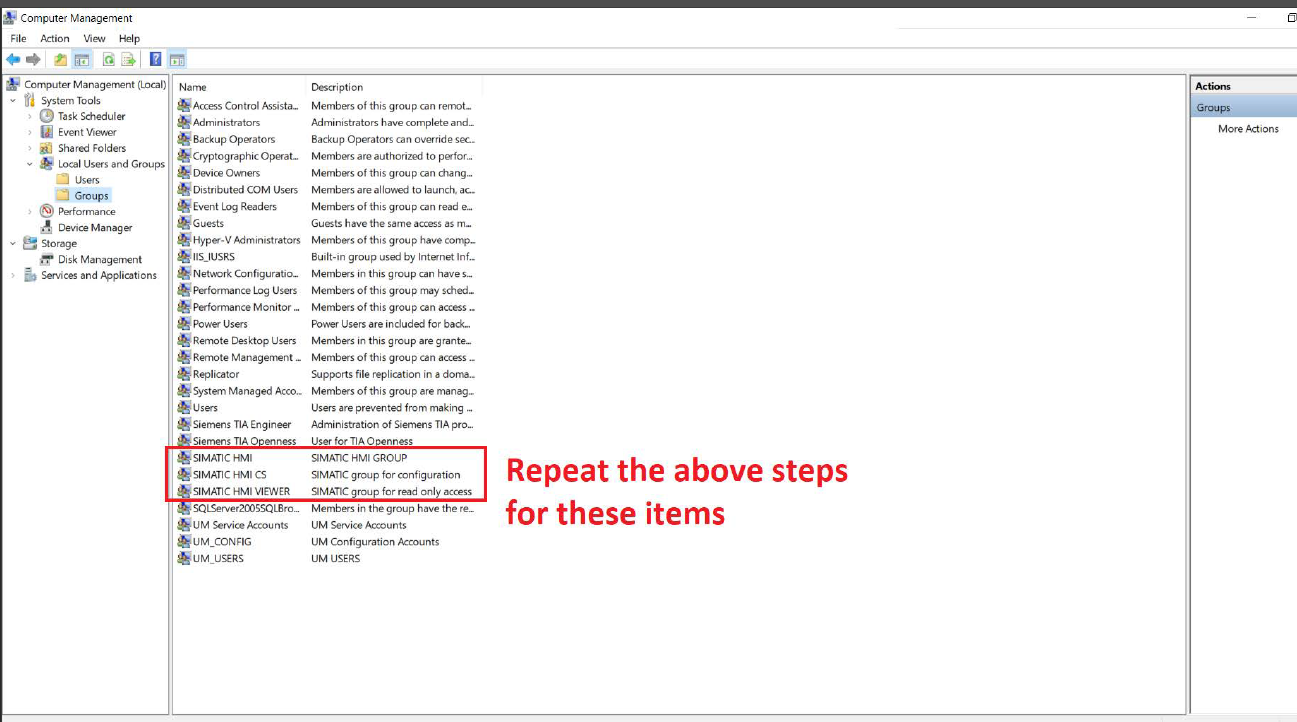Image resolution: width=1297 pixels, height=722 pixels.
Task: Open the View menu
Action: pos(94,38)
